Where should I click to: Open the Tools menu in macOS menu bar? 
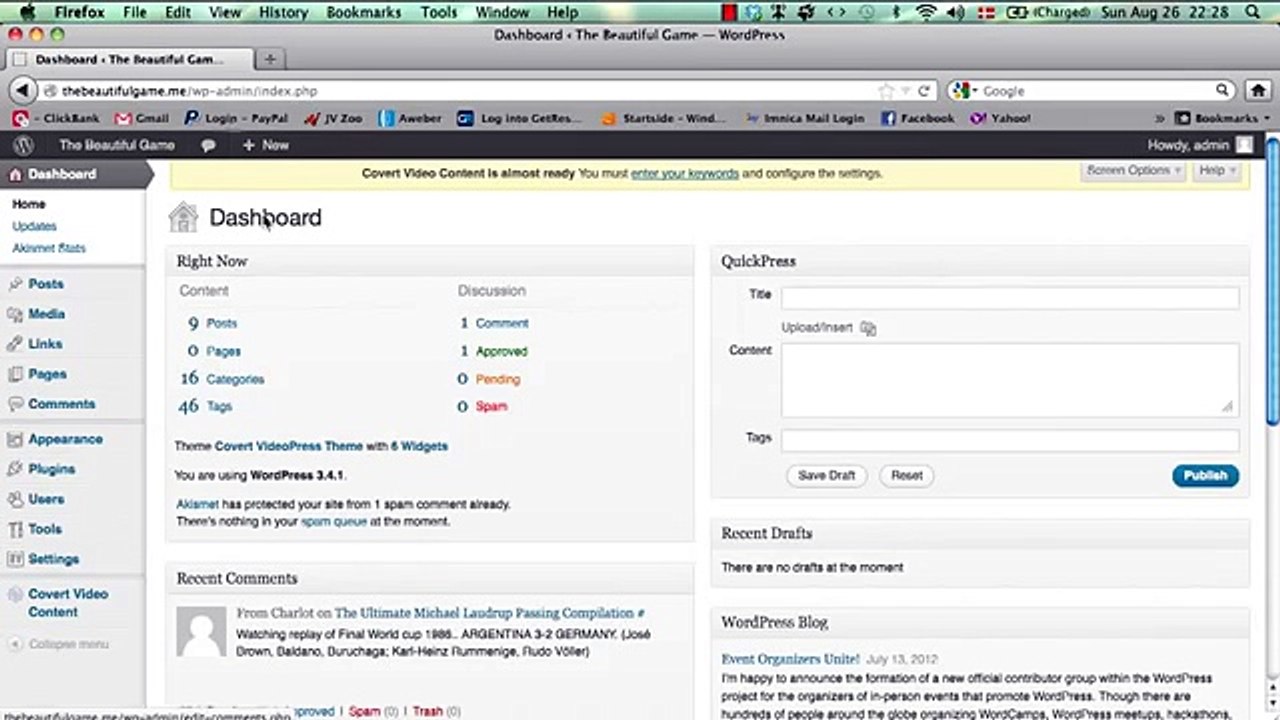coord(438,12)
